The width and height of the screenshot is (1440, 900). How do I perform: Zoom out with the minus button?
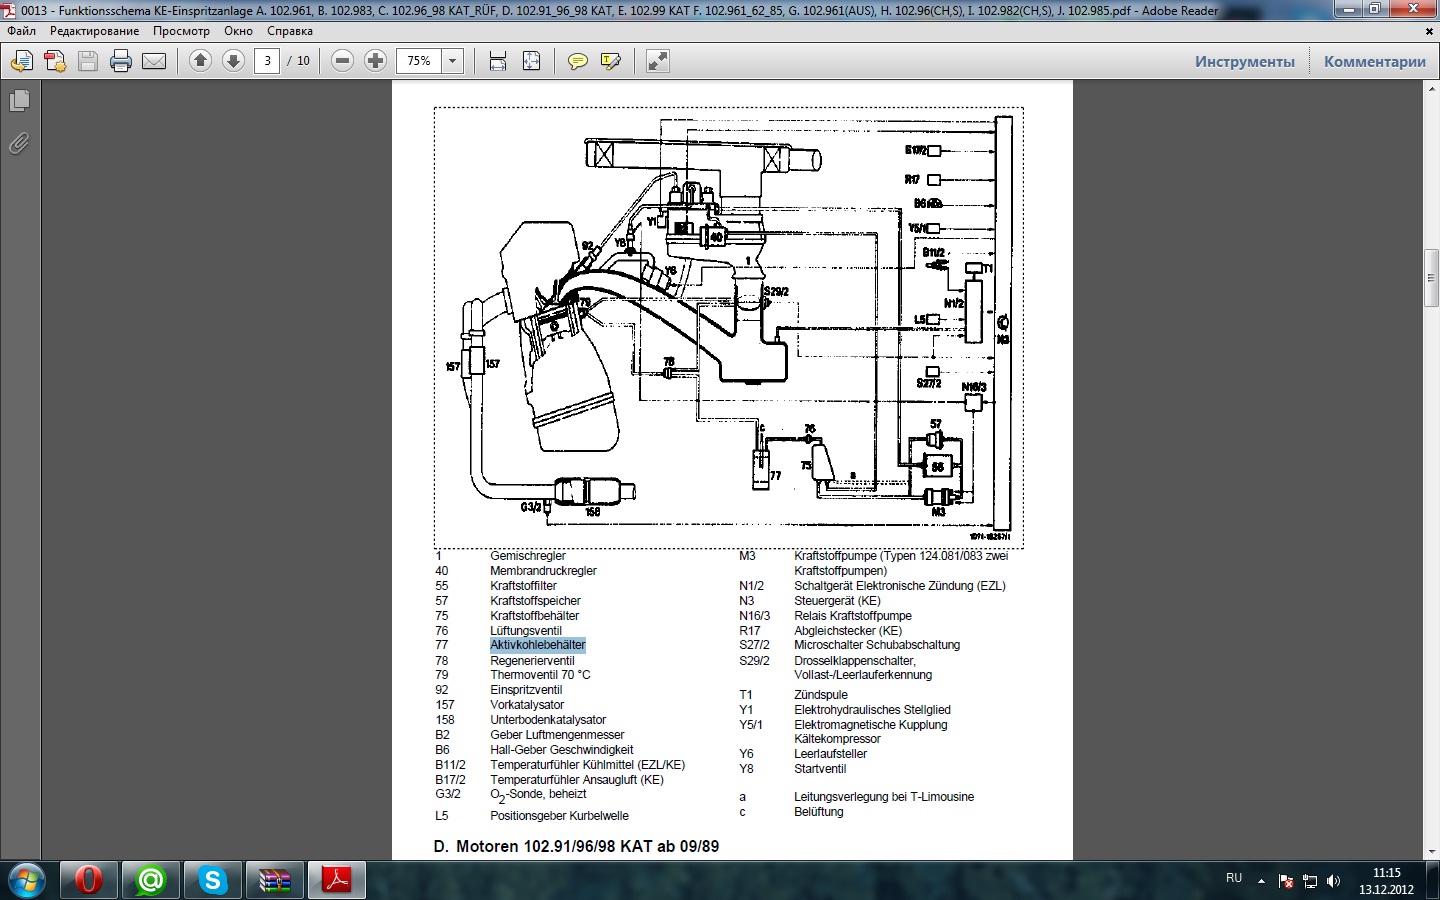click(342, 61)
